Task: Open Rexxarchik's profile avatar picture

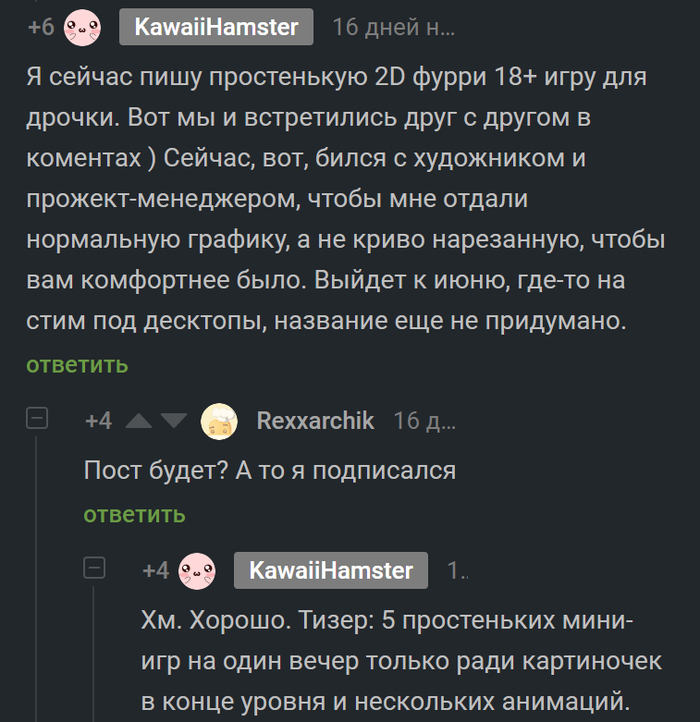Action: 219,421
